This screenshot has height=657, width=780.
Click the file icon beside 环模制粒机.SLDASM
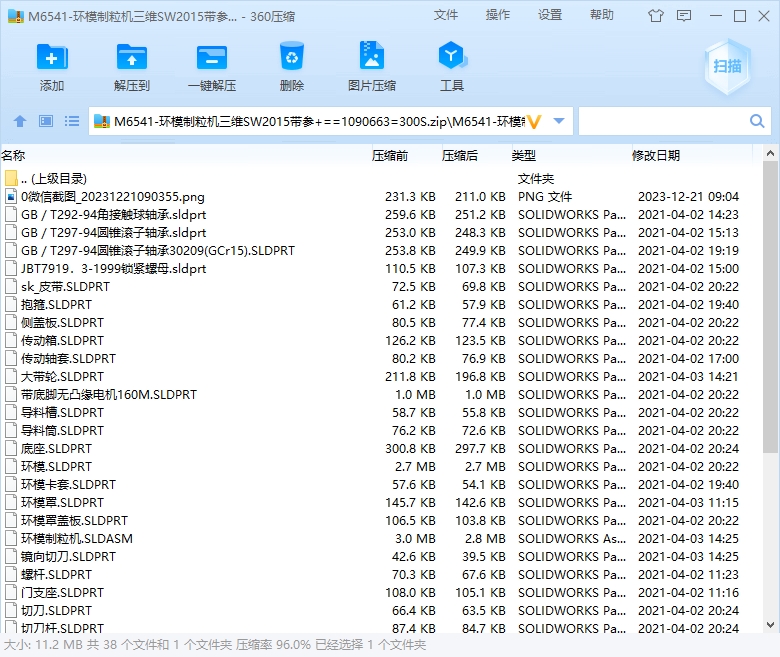pyautogui.click(x=11, y=538)
